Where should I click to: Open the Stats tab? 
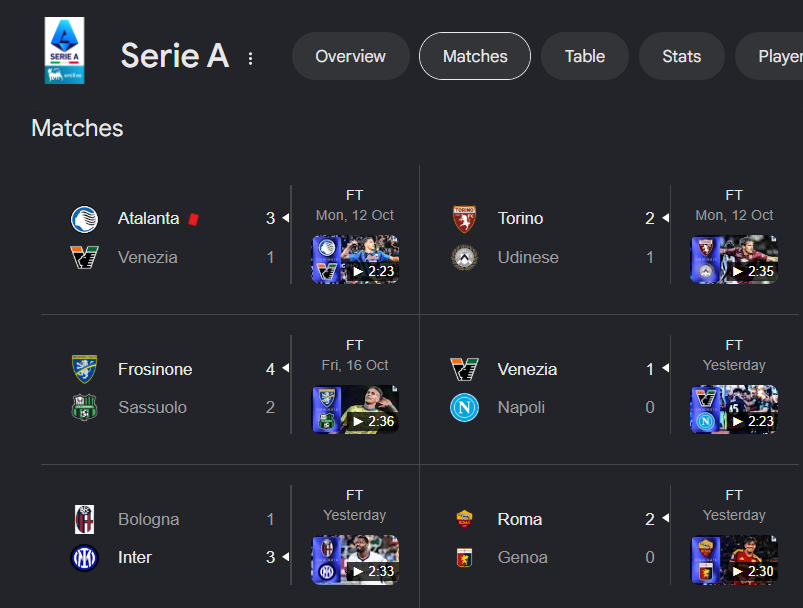tap(682, 56)
